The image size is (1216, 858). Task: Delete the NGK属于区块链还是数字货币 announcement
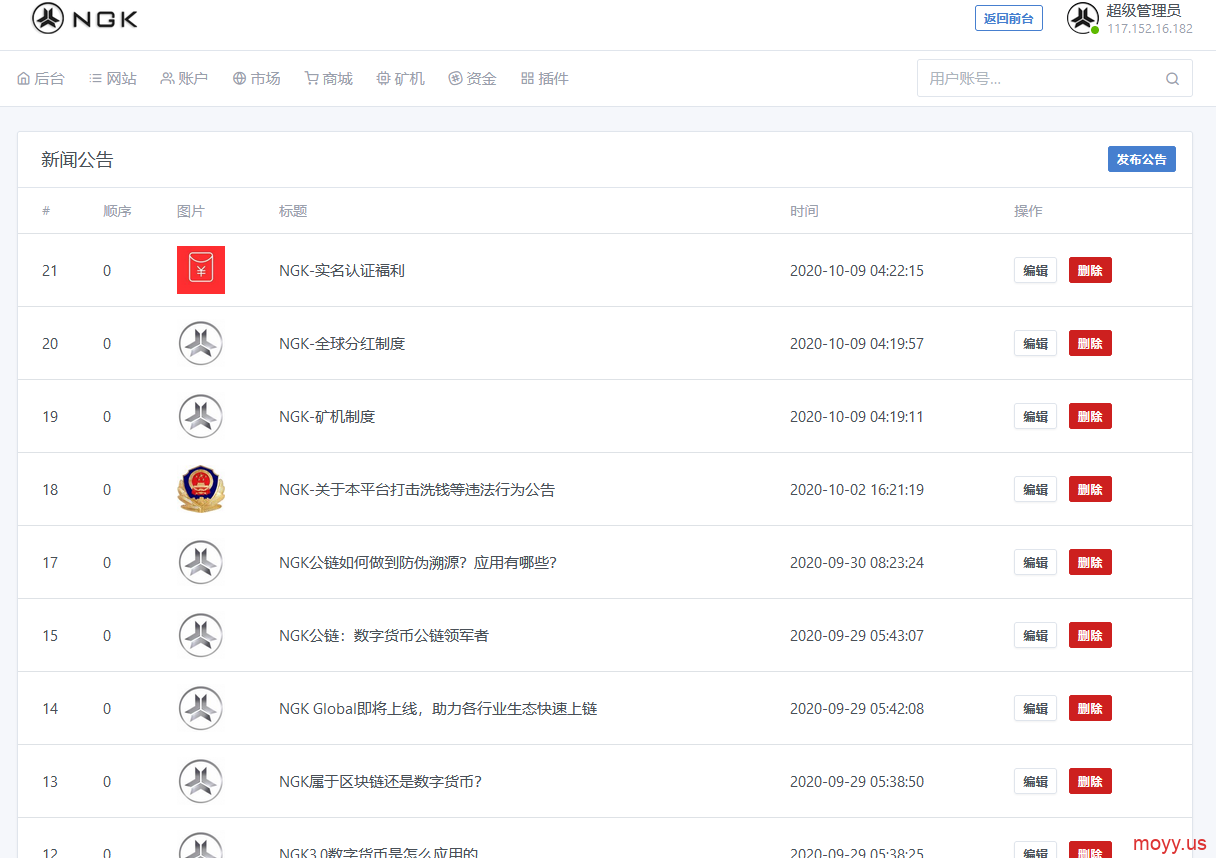tap(1090, 781)
